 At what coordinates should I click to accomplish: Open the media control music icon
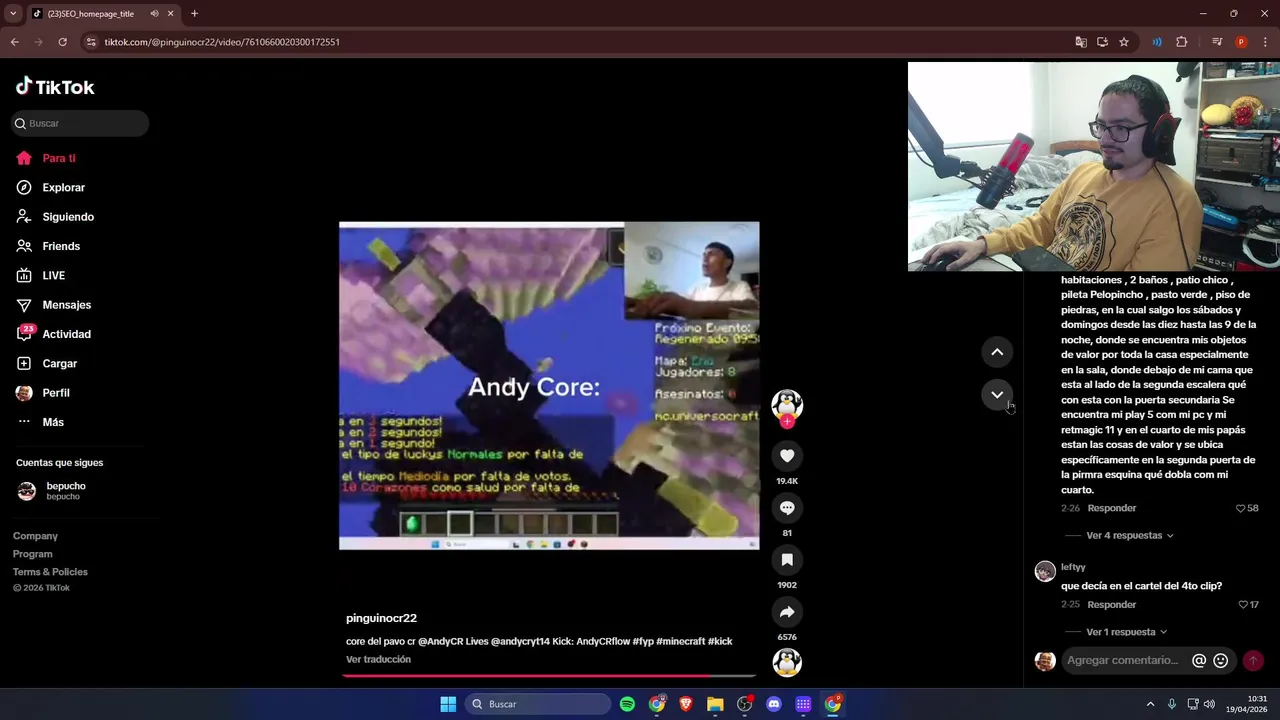click(x=1217, y=42)
